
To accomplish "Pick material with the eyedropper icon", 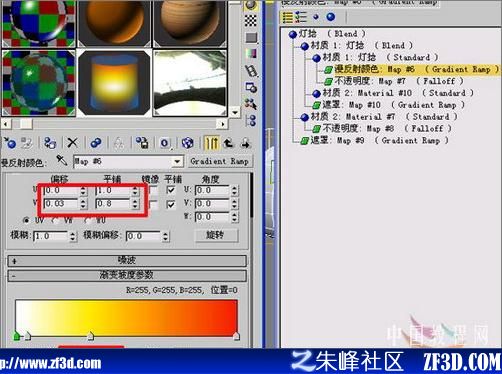I will 62,161.
